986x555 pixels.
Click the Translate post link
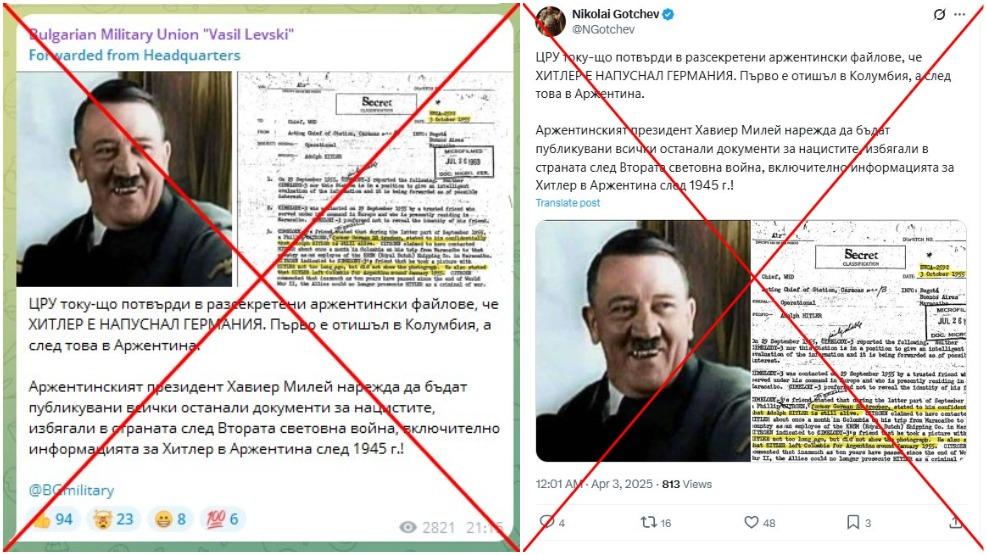coord(567,202)
